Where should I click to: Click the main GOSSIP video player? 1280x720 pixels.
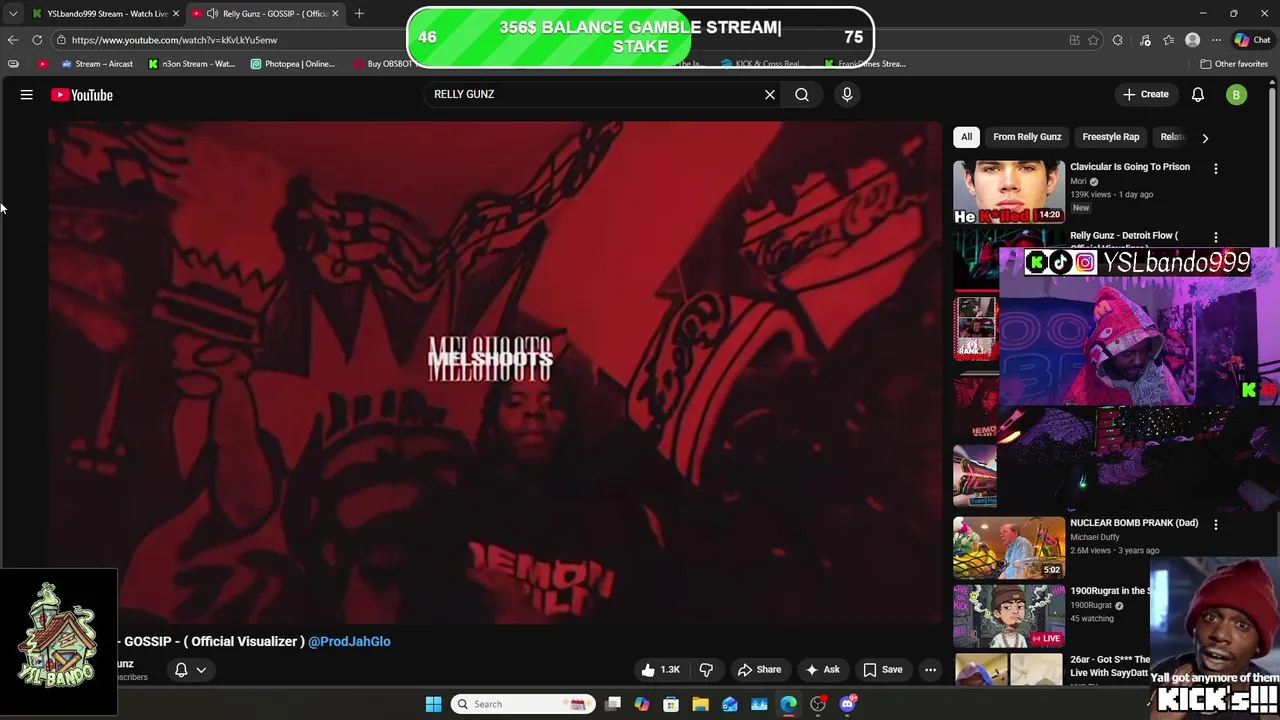[x=495, y=372]
